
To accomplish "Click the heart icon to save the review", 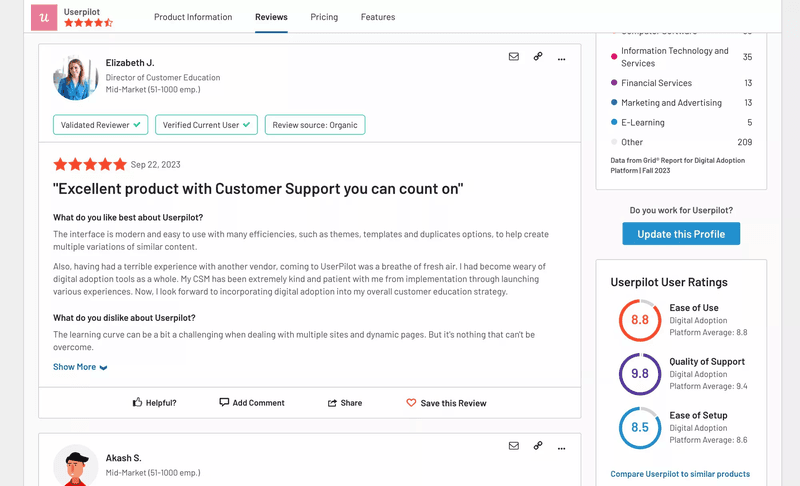I will click(411, 402).
